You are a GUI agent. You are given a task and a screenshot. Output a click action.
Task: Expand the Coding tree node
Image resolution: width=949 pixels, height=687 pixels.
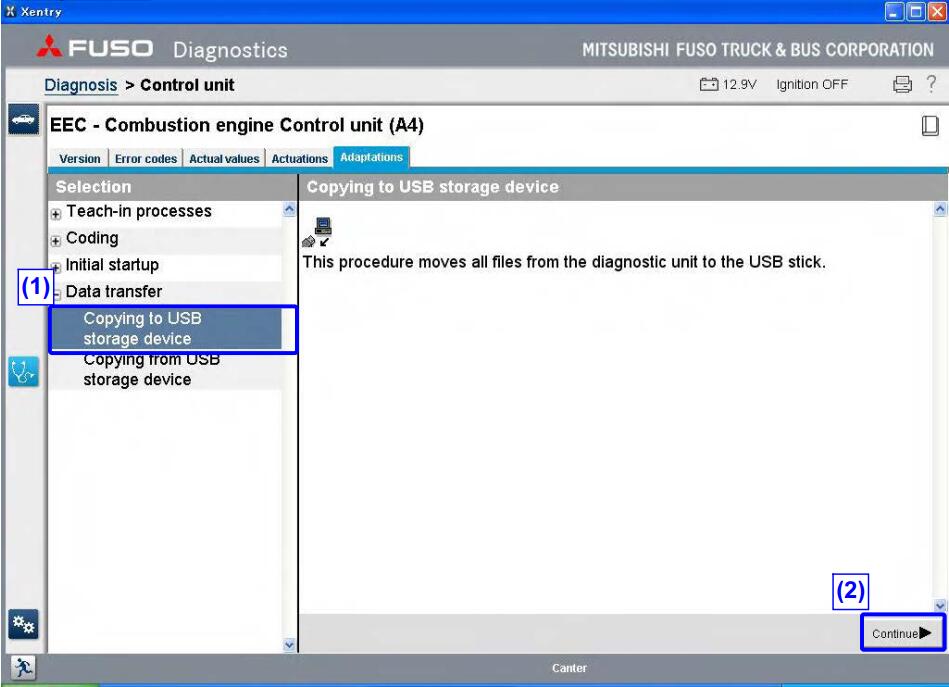56,241
